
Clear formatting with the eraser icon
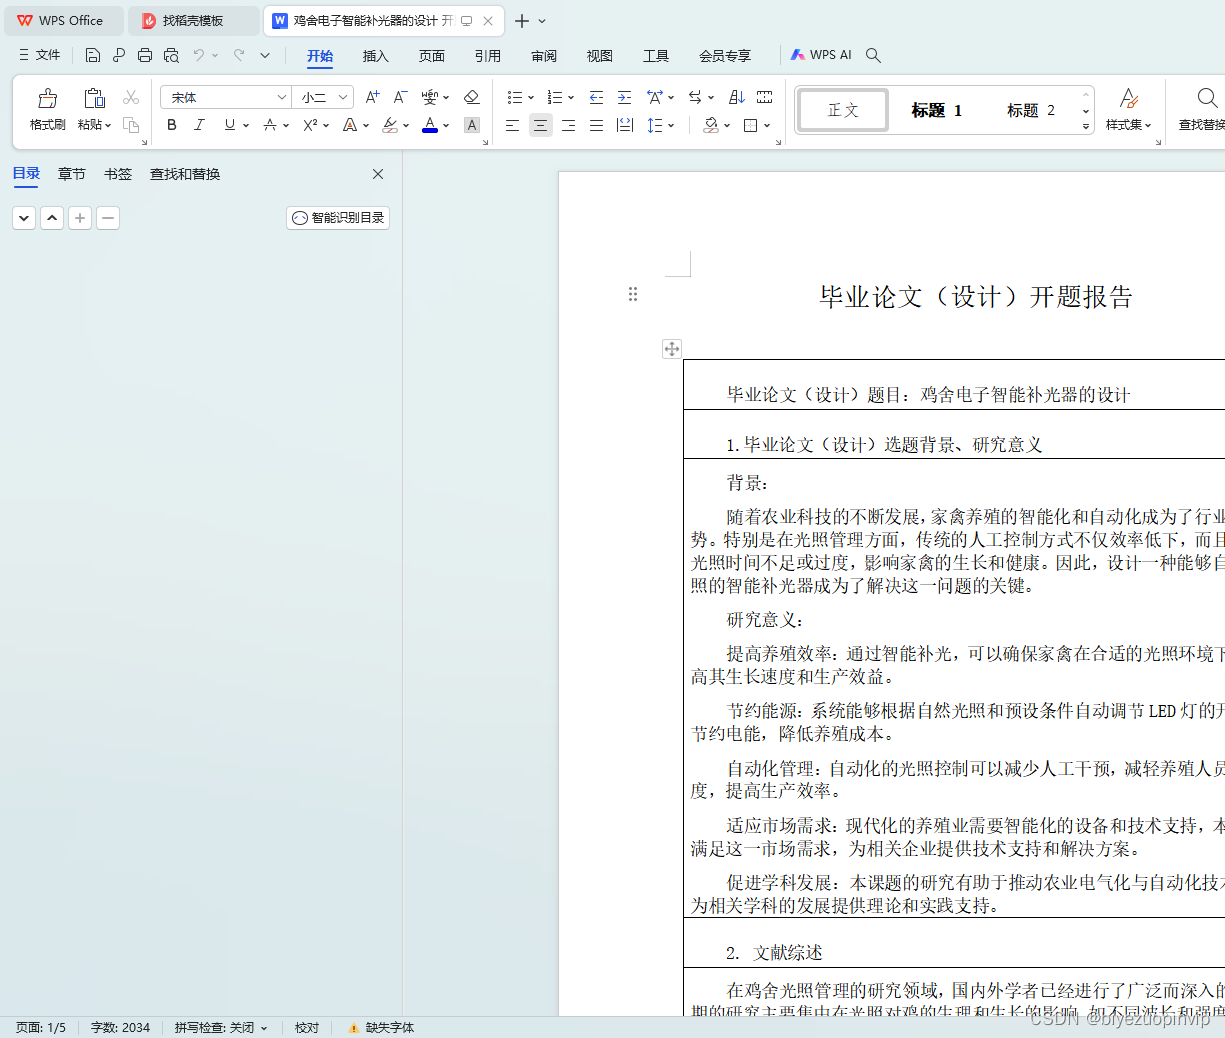[x=472, y=97]
